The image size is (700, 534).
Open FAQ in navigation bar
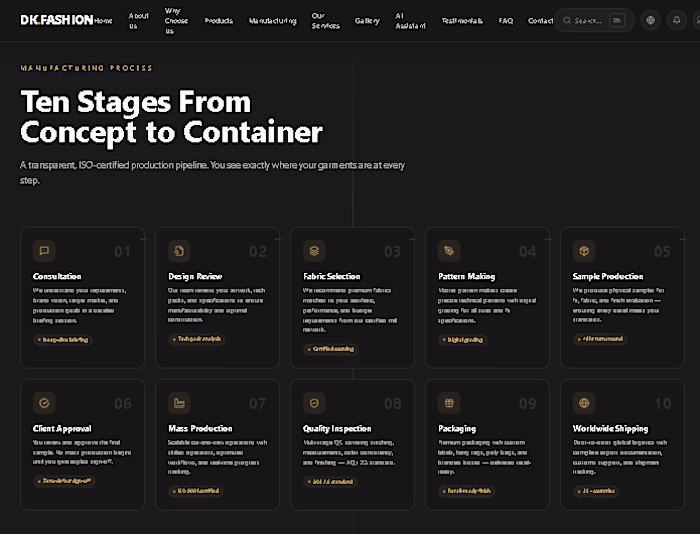click(506, 21)
